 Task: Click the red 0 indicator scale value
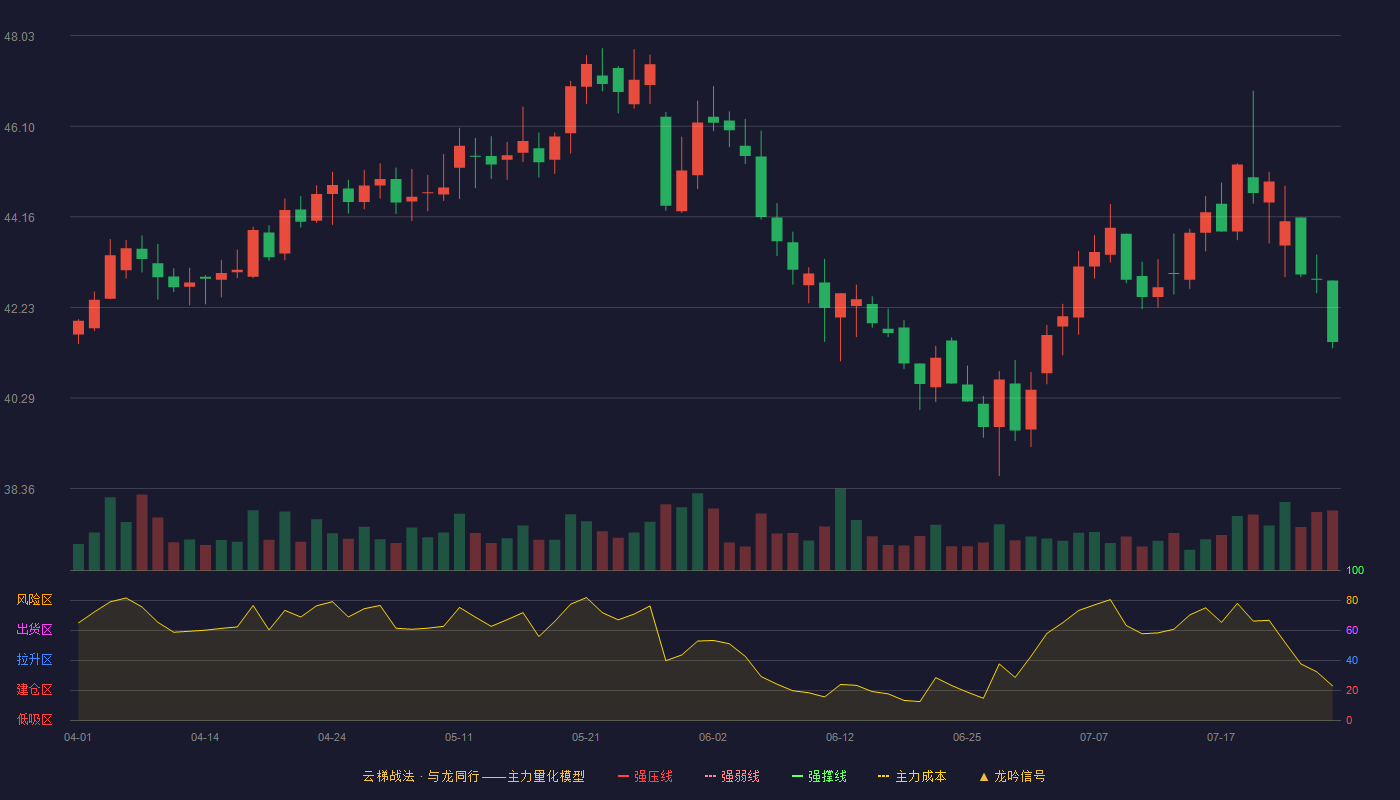click(1348, 720)
